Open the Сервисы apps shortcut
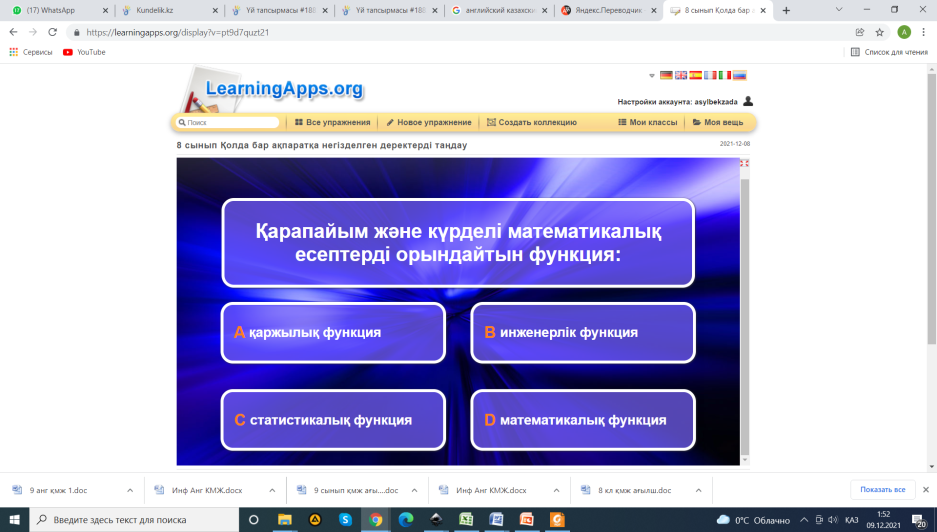Image resolution: width=937 pixels, height=532 pixels. point(31,52)
